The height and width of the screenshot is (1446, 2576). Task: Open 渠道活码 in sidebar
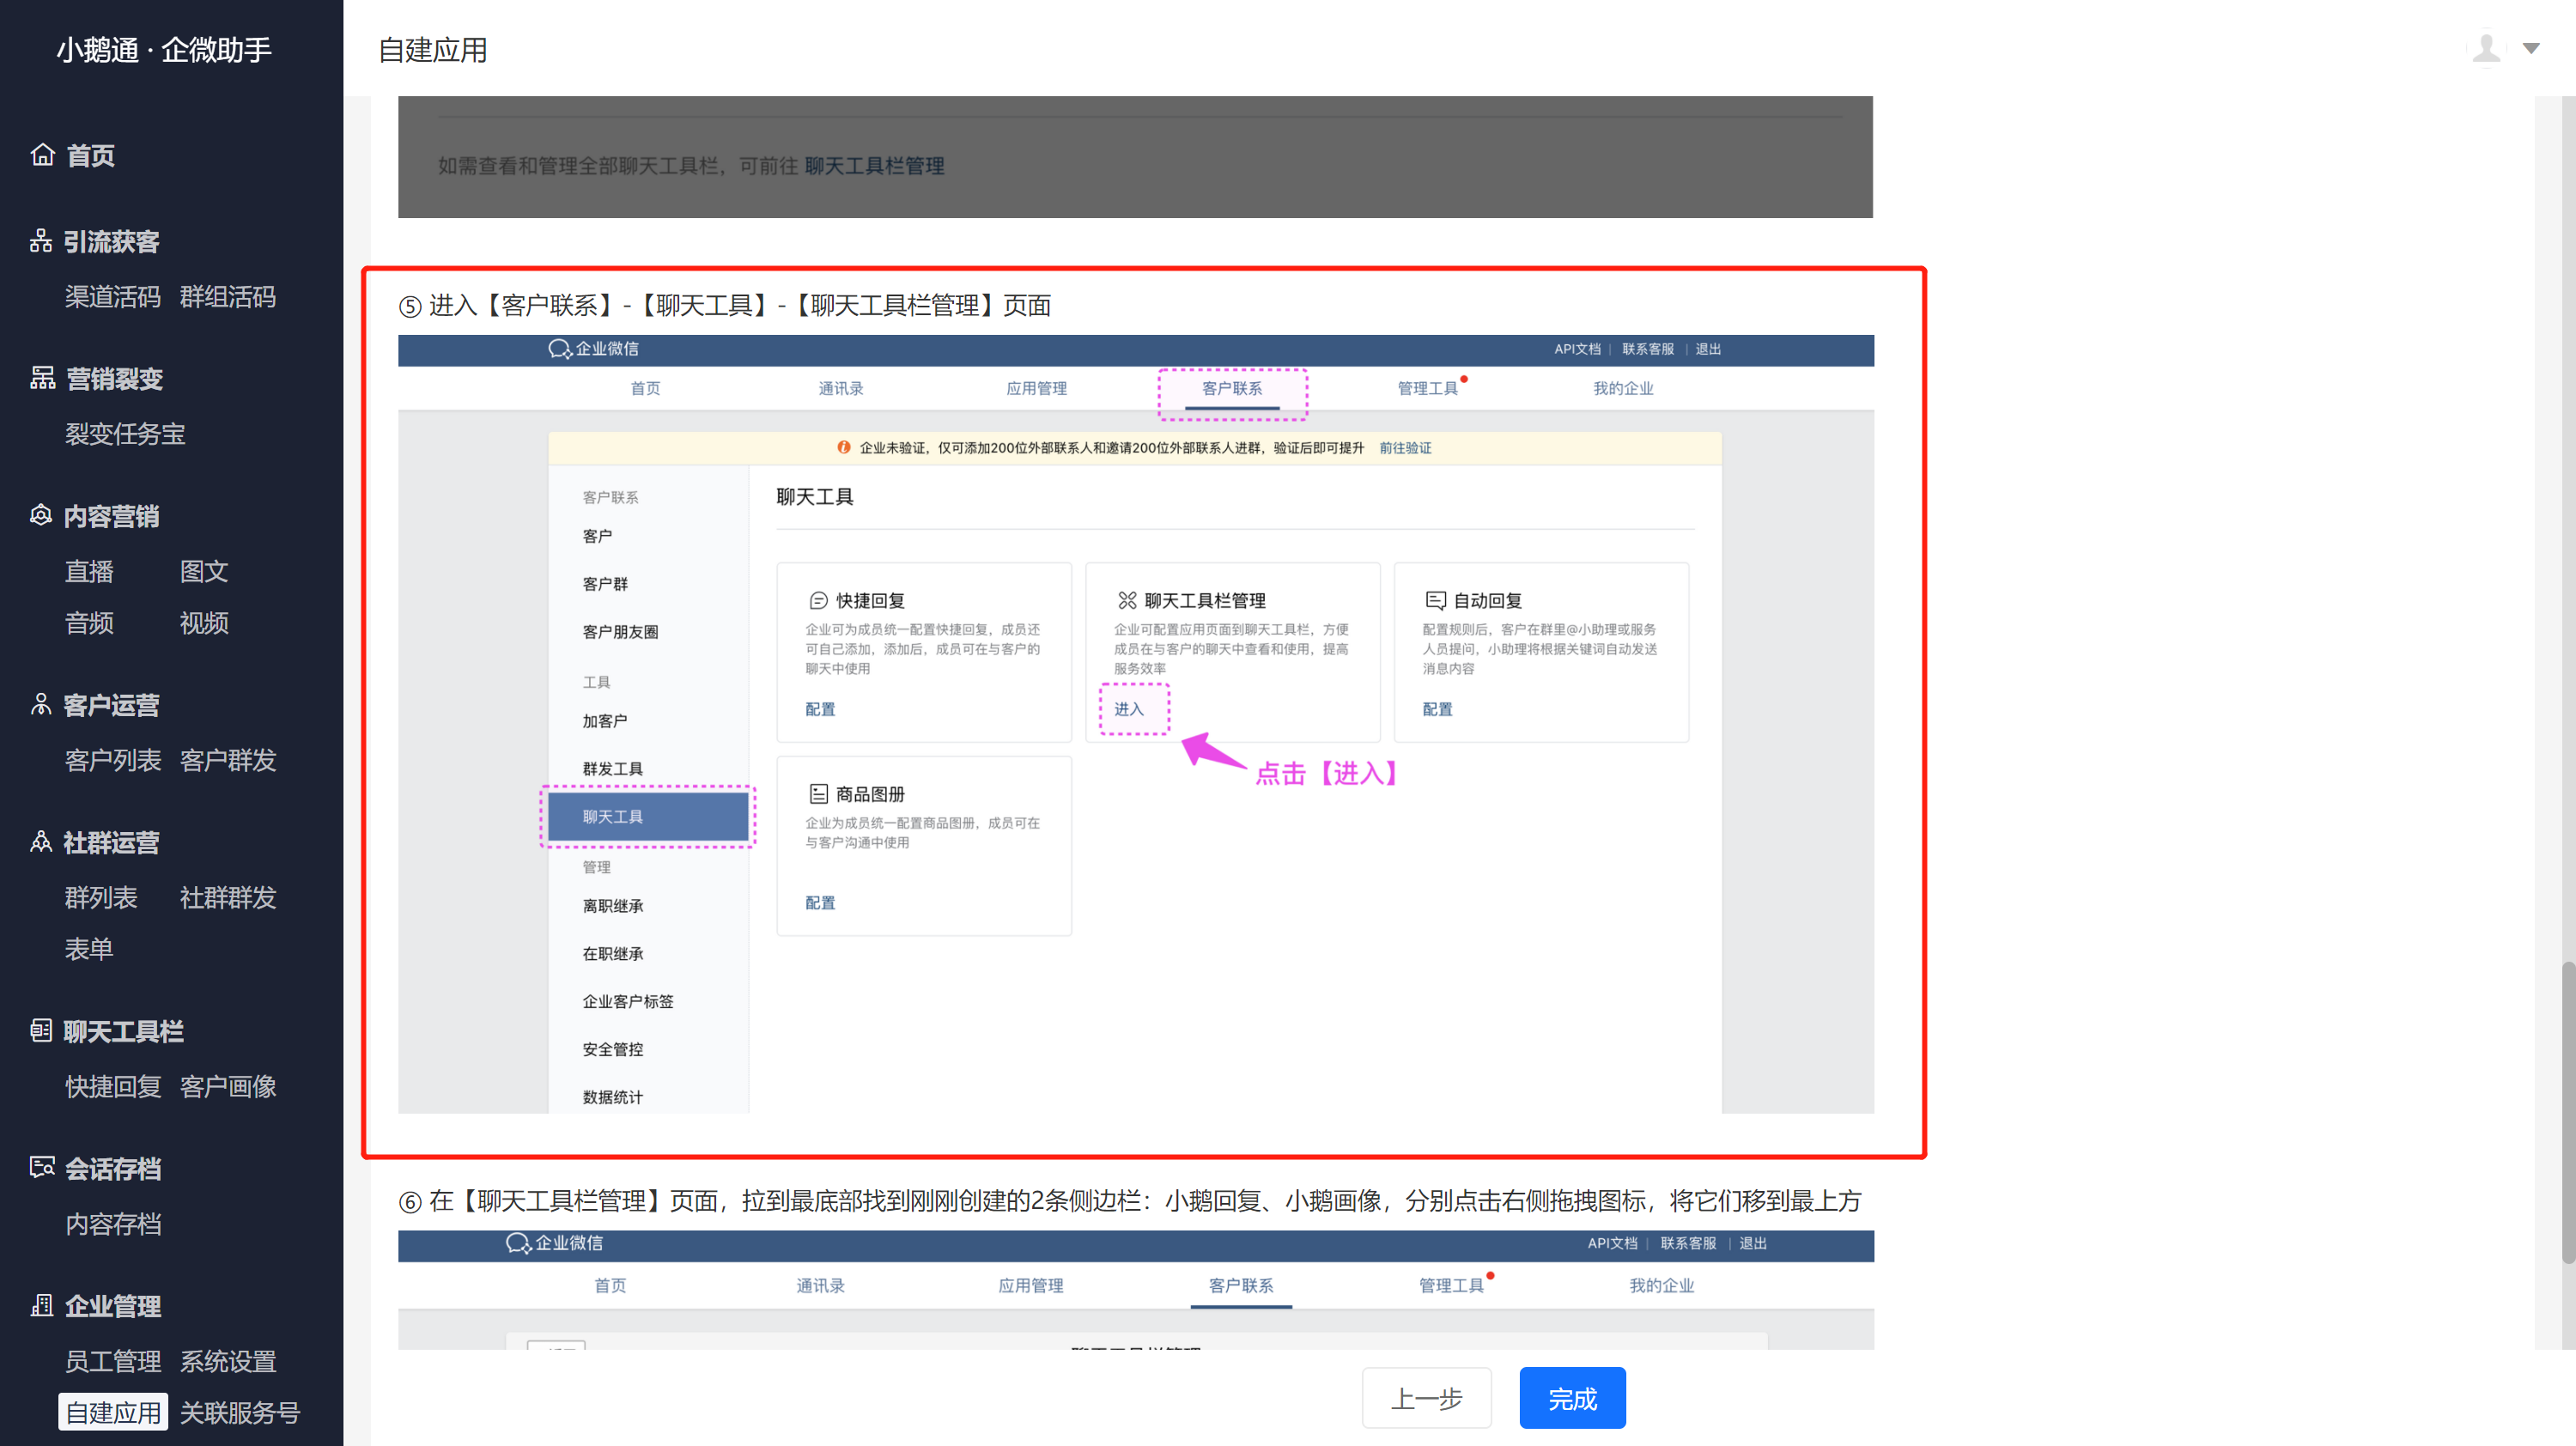coord(112,297)
